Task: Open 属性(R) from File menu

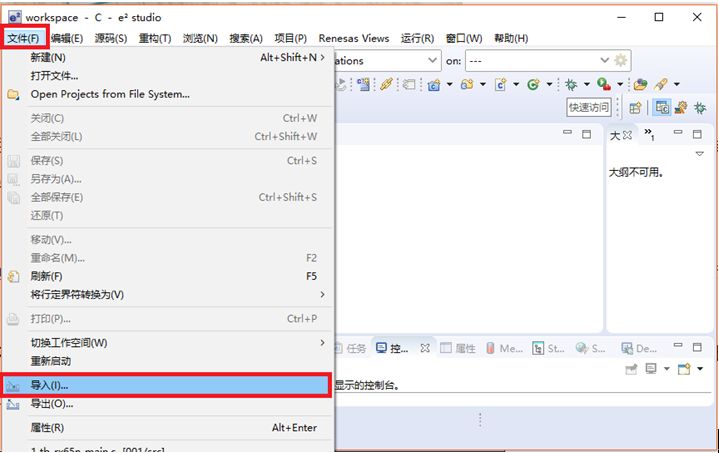Action: click(x=167, y=427)
